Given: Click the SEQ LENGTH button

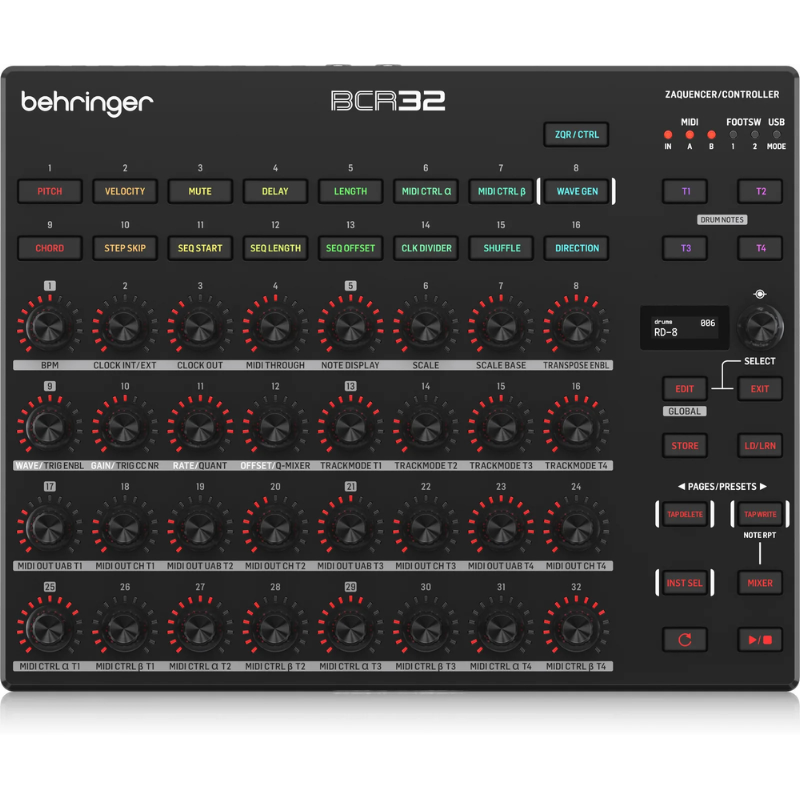Looking at the screenshot, I should [x=275, y=248].
